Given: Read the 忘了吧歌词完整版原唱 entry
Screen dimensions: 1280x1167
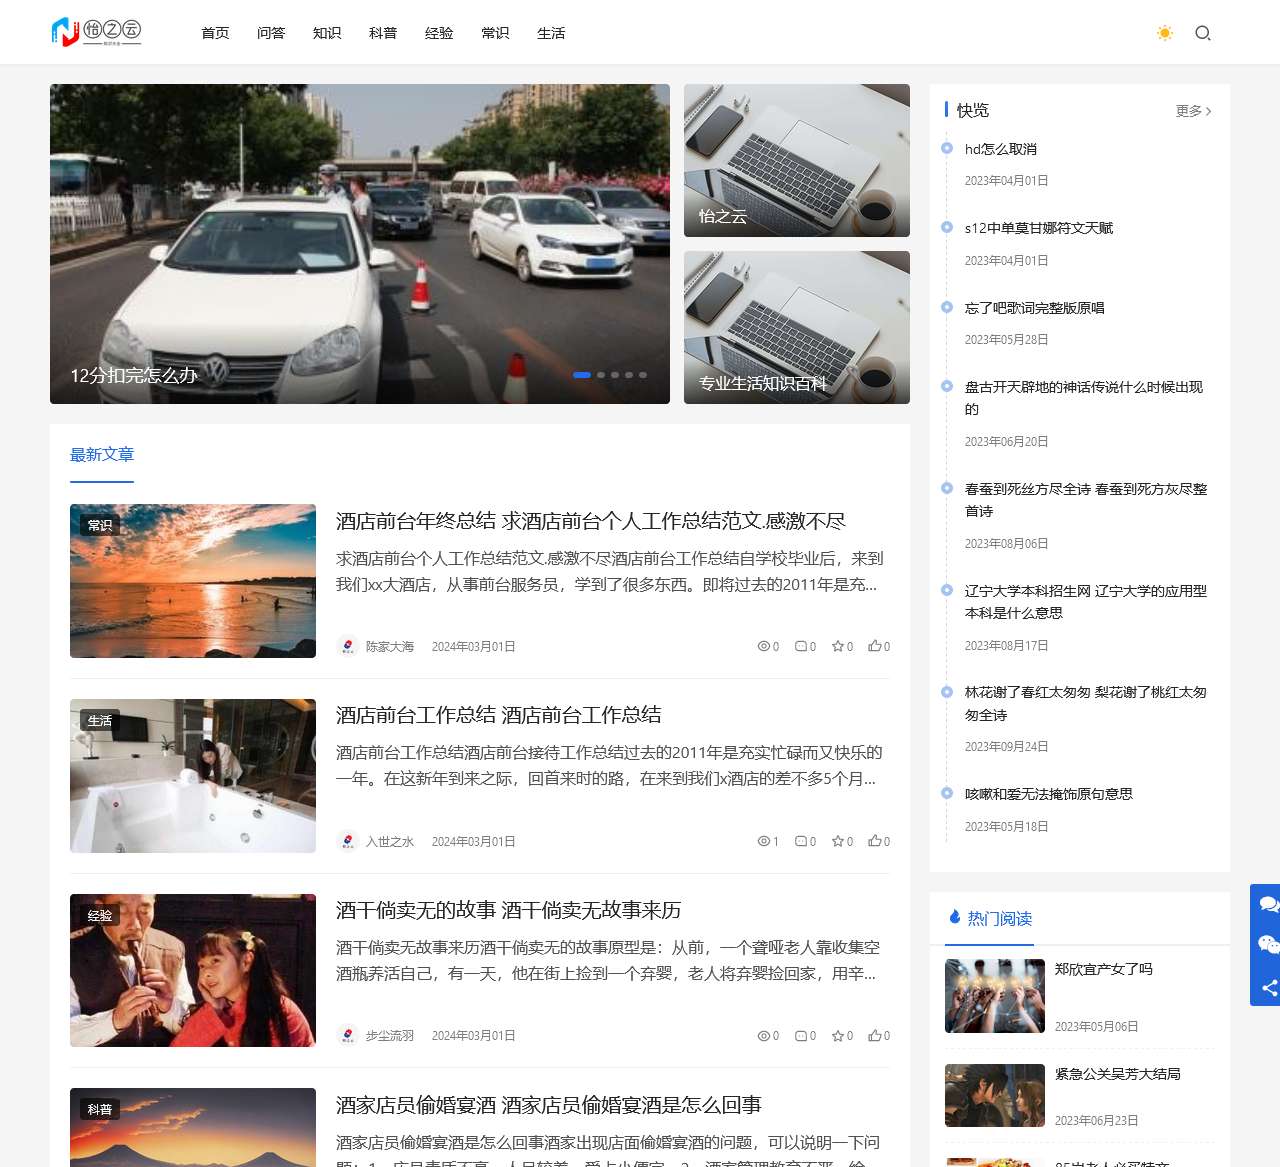Looking at the screenshot, I should [1035, 308].
